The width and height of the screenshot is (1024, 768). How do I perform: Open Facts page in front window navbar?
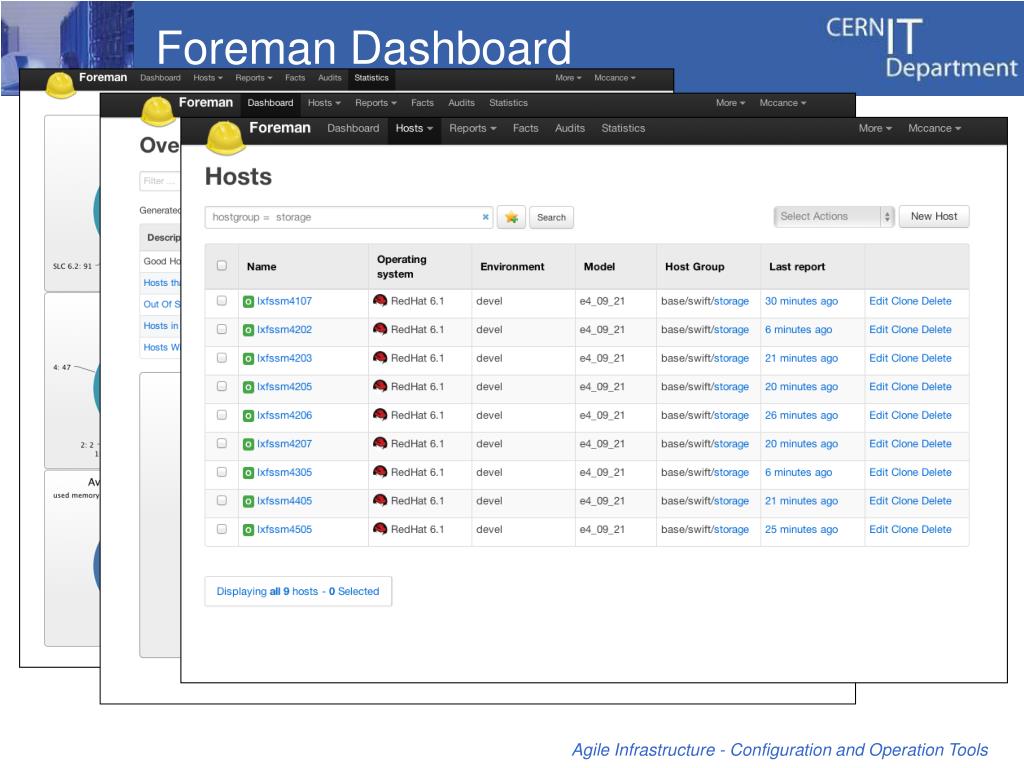point(526,129)
